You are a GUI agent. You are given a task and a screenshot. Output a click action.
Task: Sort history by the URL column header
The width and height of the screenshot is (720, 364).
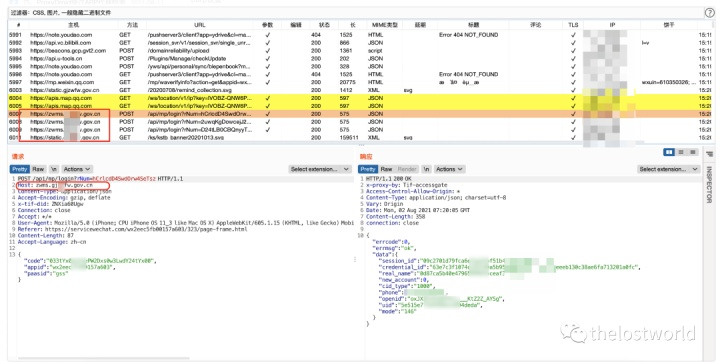click(200, 25)
